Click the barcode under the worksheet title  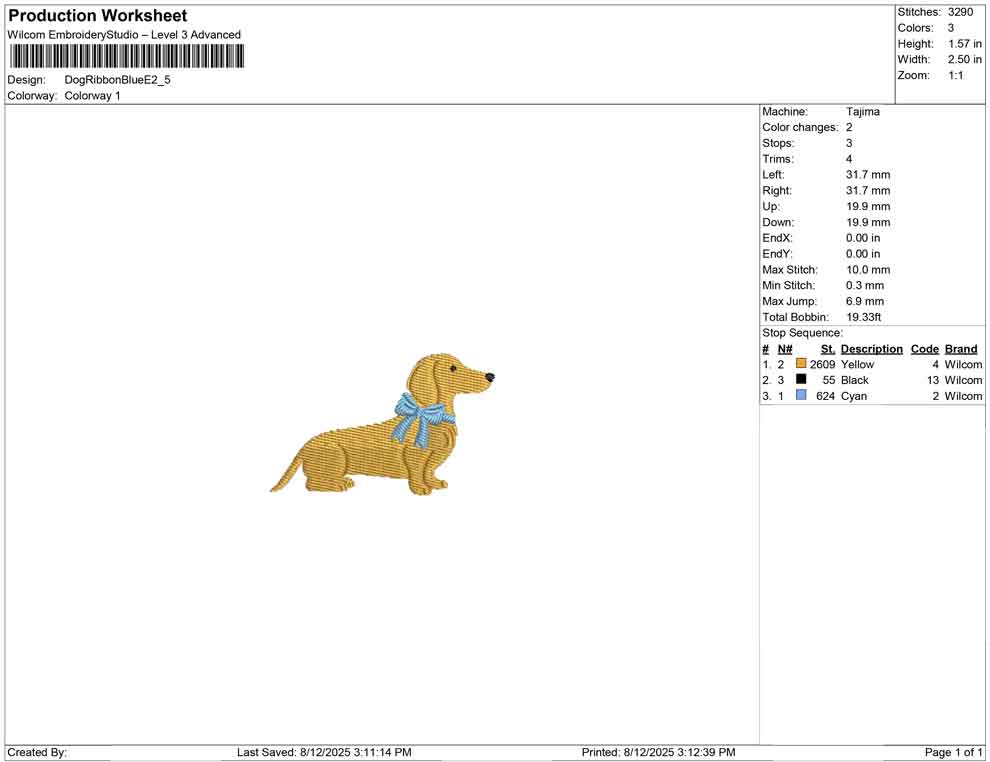tap(126, 56)
